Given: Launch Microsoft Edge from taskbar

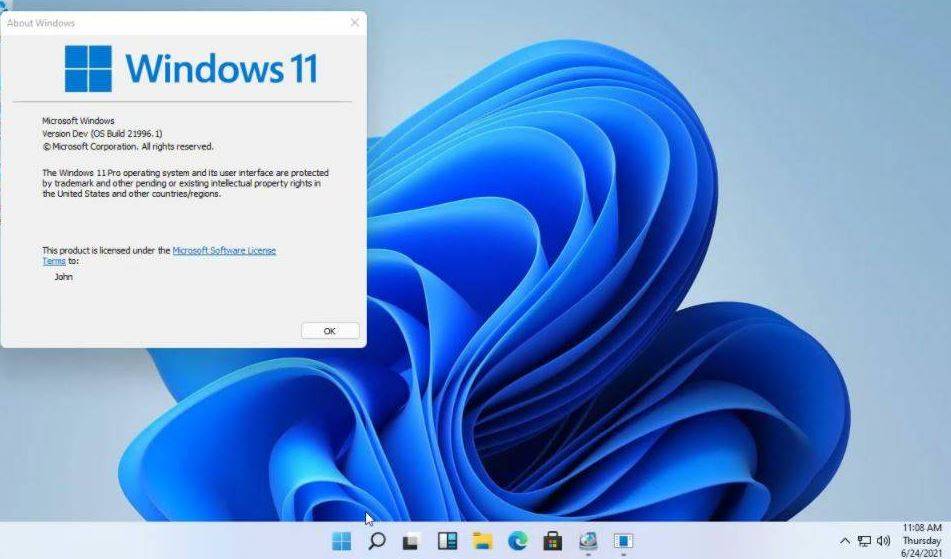Looking at the screenshot, I should 517,540.
